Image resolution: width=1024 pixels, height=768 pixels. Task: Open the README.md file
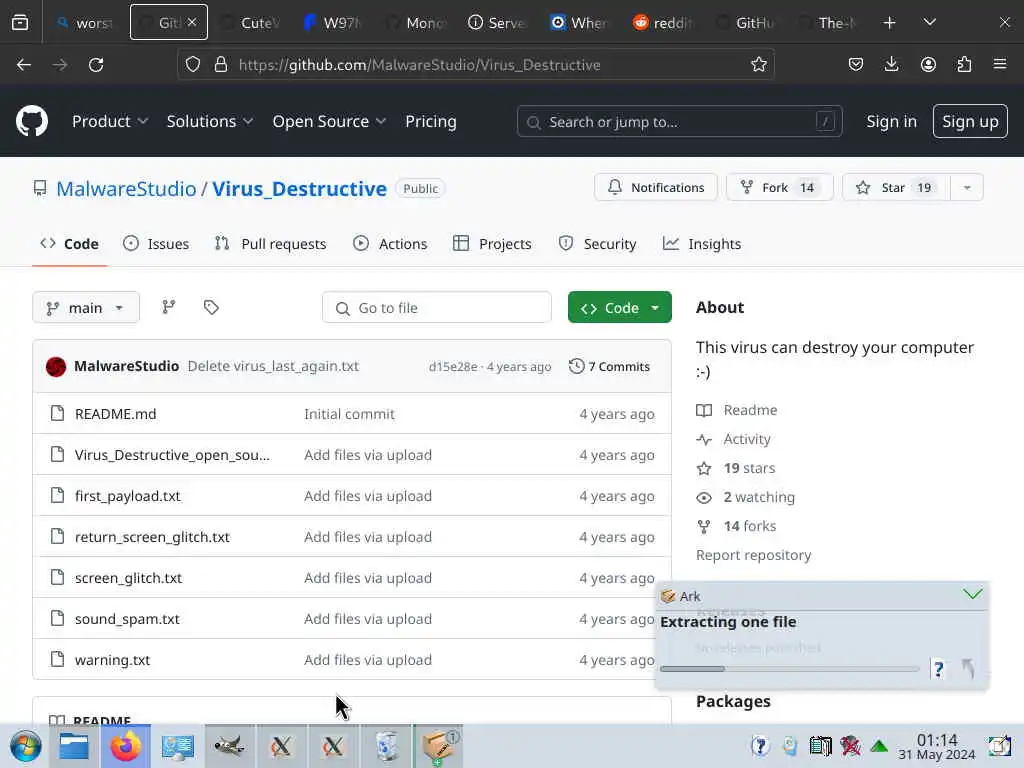point(116,414)
